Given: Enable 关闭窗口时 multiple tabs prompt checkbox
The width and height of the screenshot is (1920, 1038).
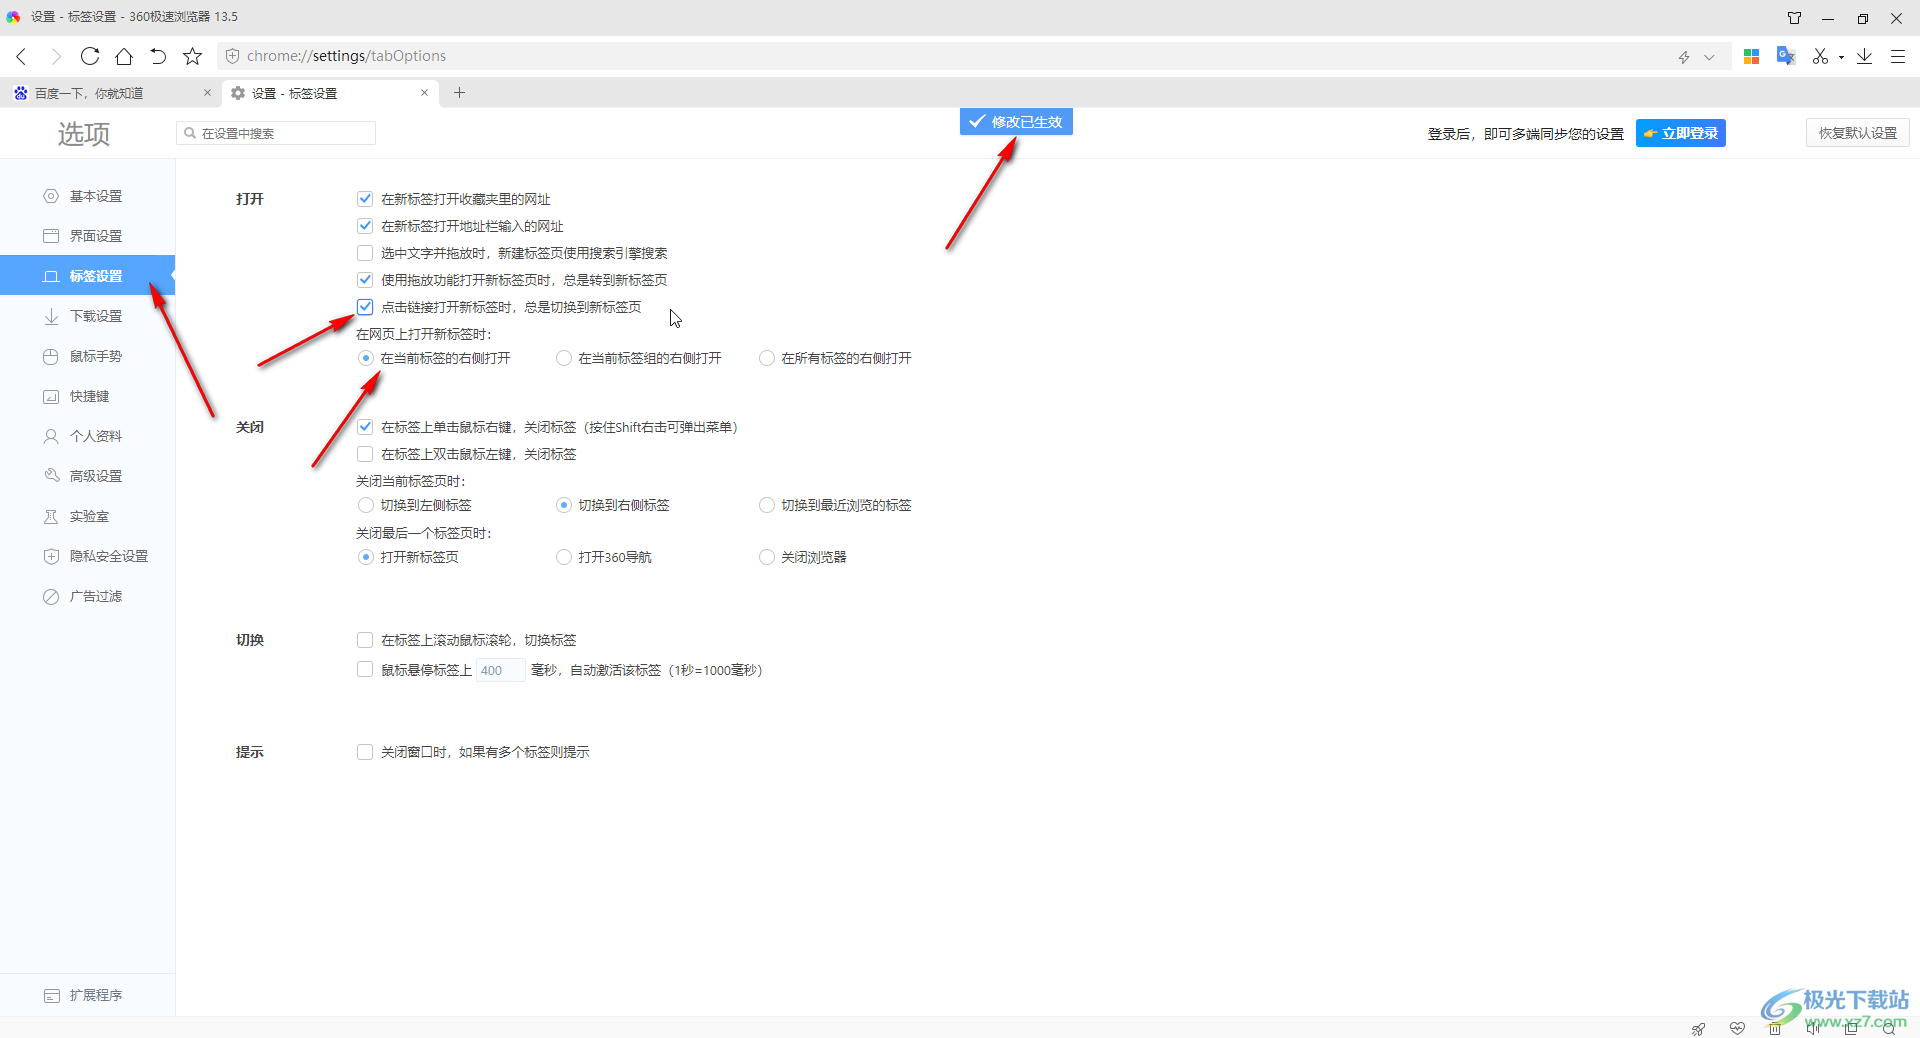Looking at the screenshot, I should click(365, 752).
